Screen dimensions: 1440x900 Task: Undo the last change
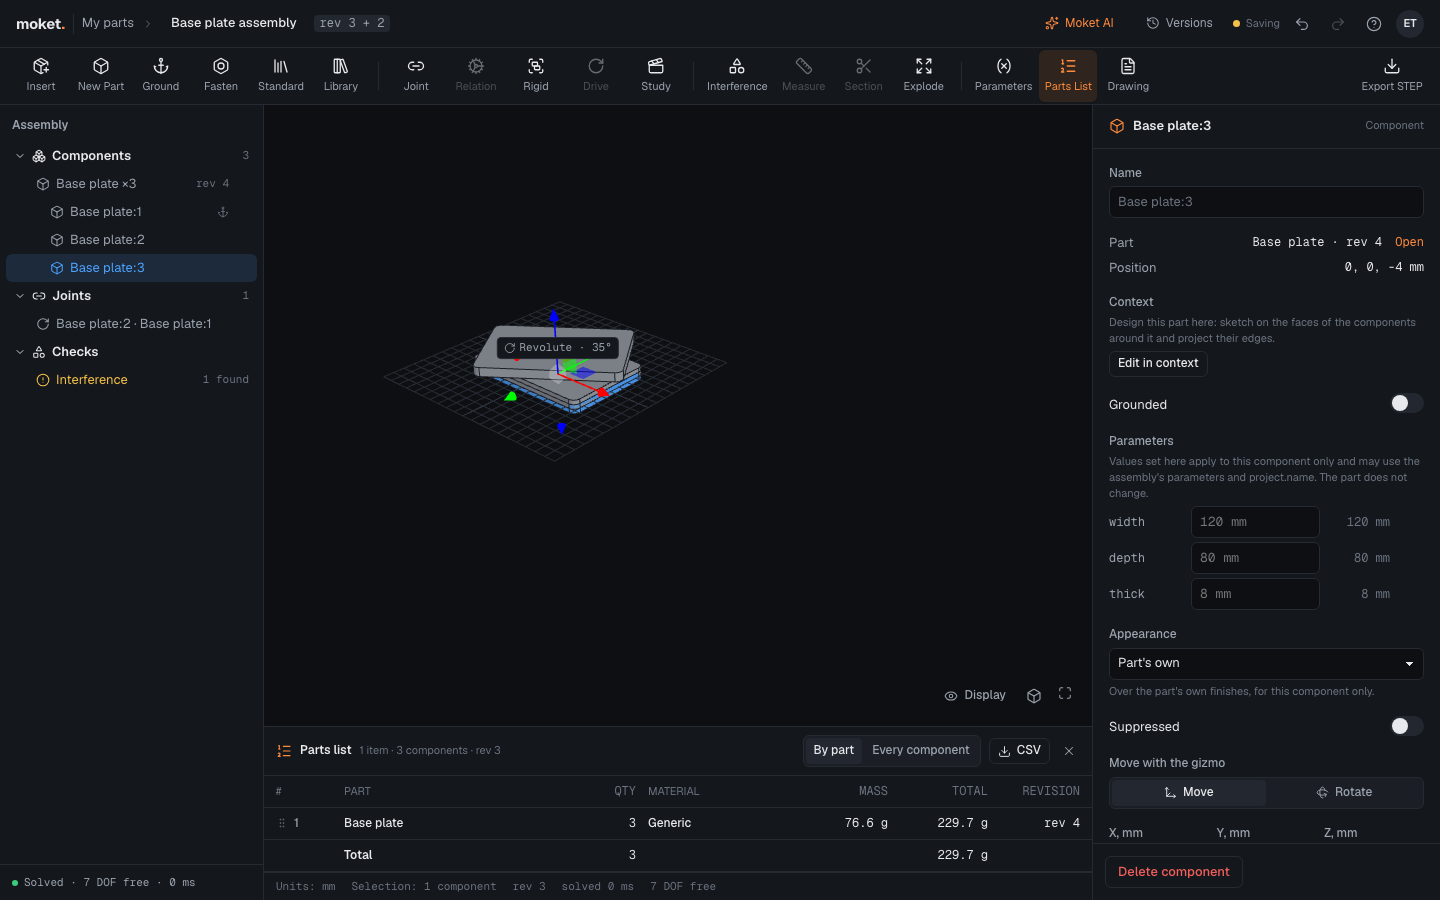[1302, 24]
